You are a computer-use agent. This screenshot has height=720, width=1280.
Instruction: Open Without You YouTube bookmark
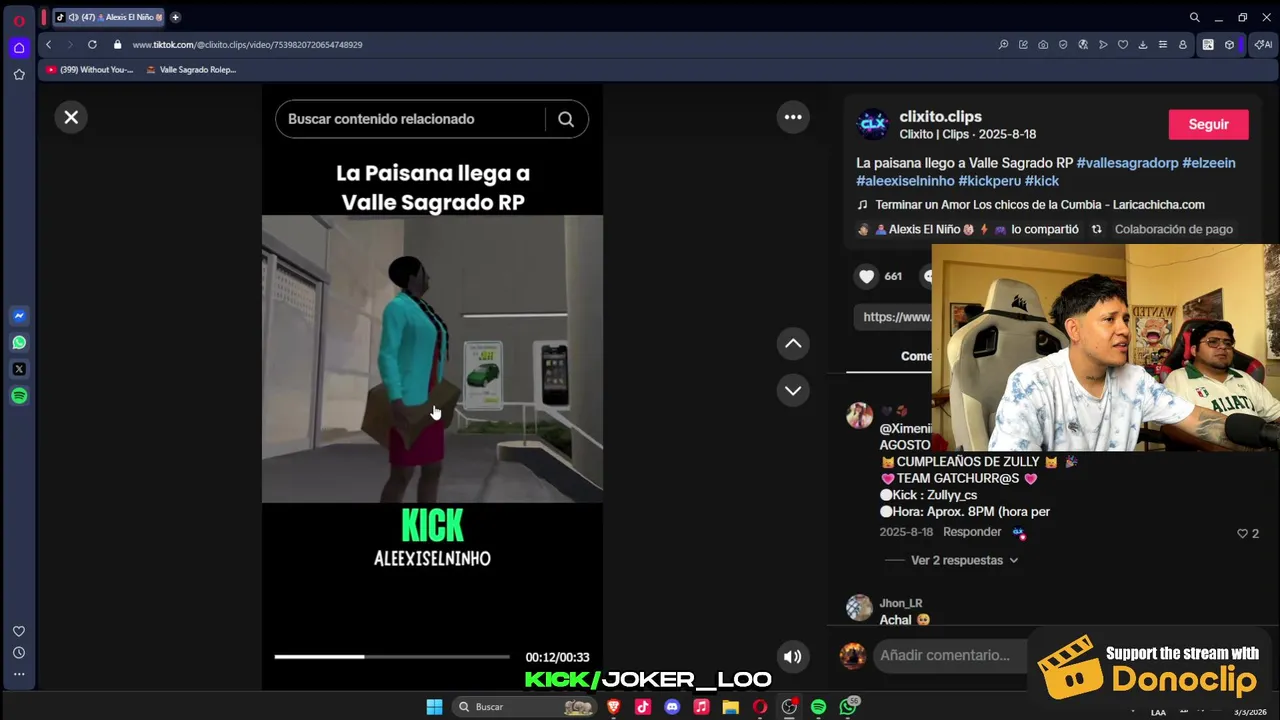[89, 70]
